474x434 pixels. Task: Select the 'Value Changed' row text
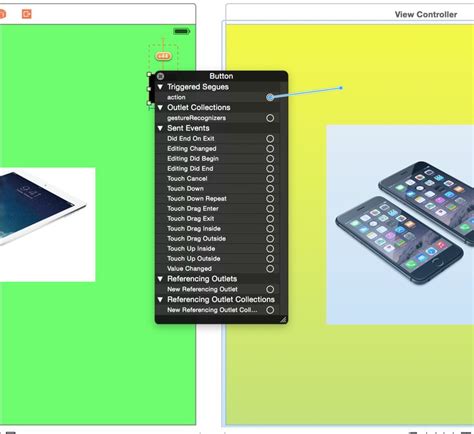pyautogui.click(x=189, y=269)
